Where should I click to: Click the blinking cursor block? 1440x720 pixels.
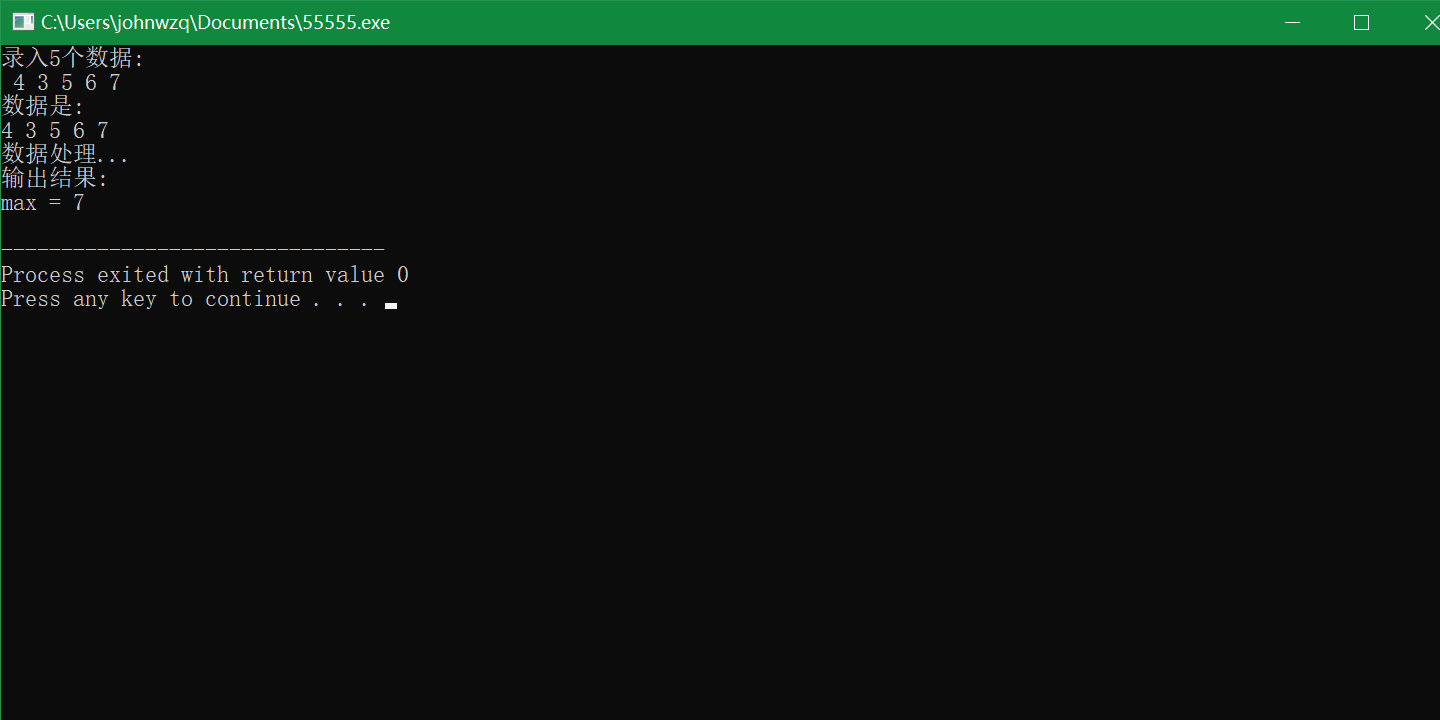tap(392, 305)
